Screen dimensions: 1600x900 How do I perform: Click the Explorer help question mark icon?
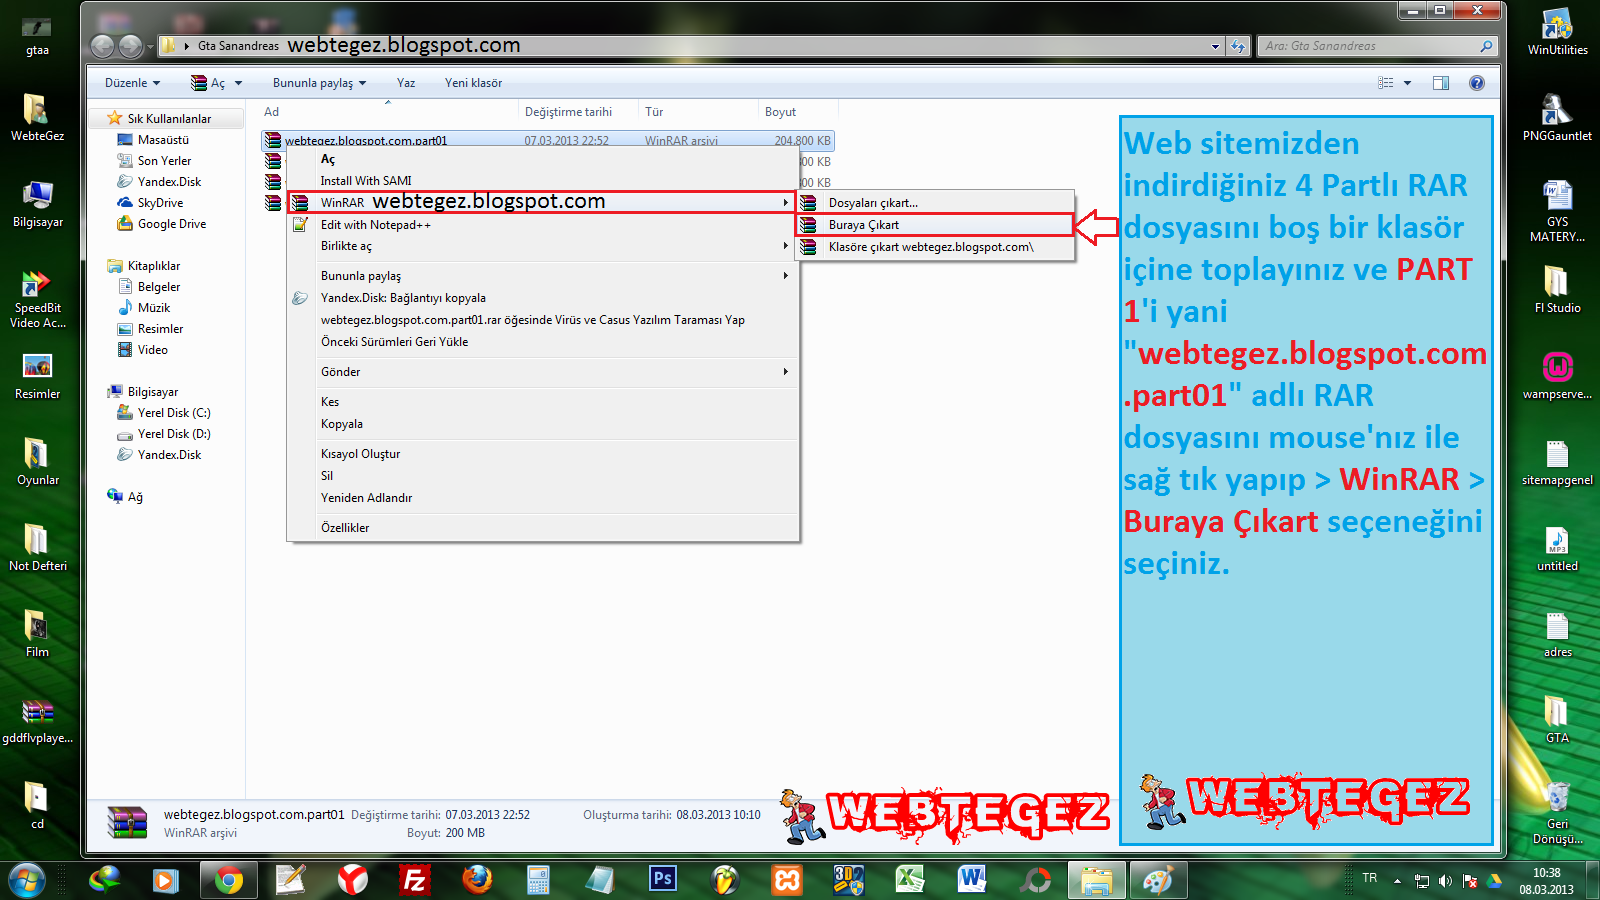coord(1477,83)
